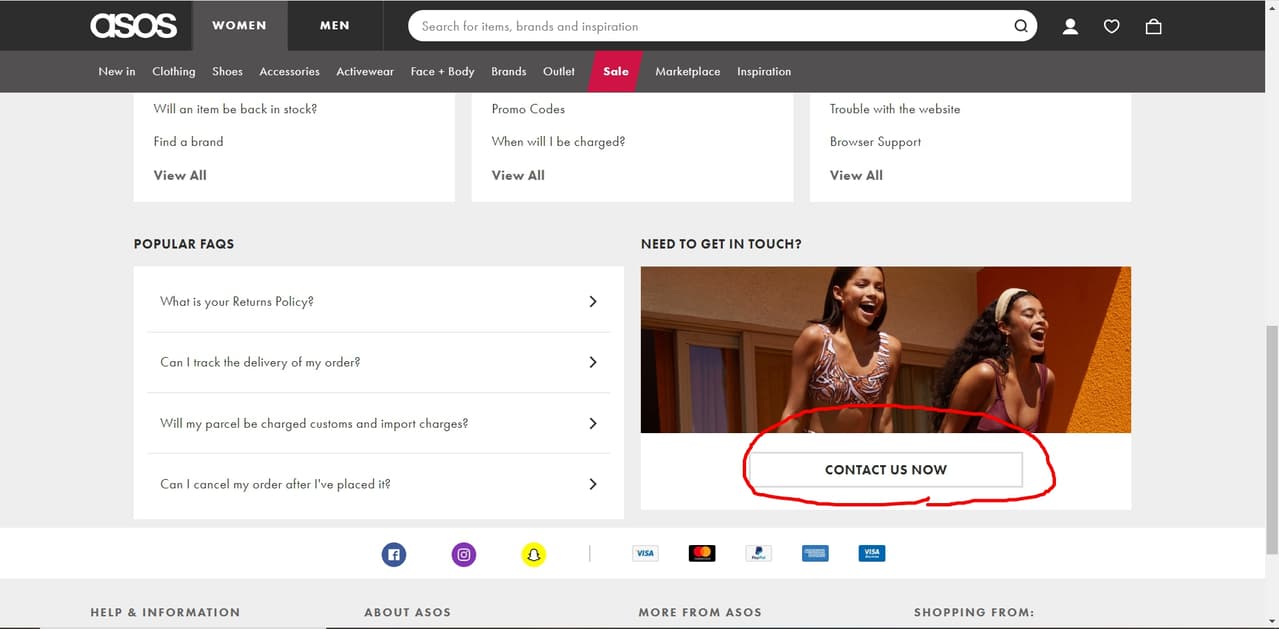1279x629 pixels.
Task: Open the Find a brand link
Action: tap(188, 142)
